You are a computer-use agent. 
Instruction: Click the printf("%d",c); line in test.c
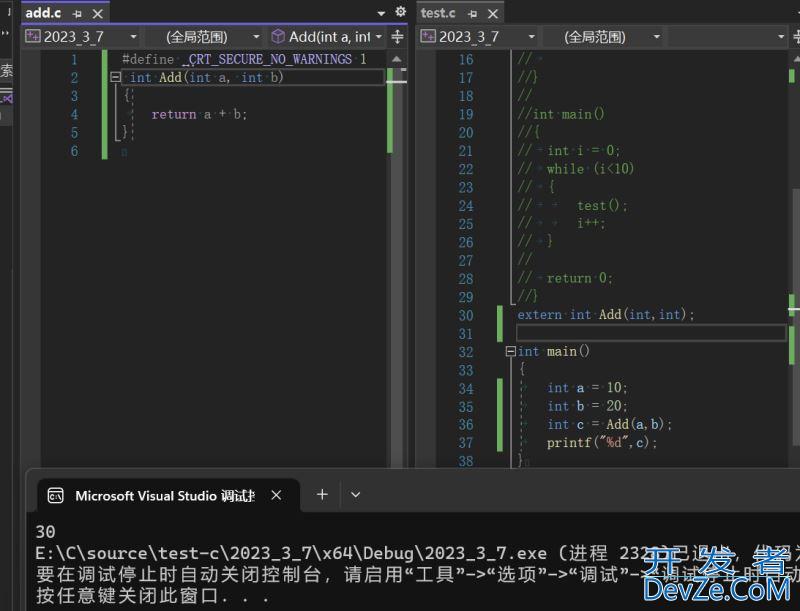click(602, 443)
